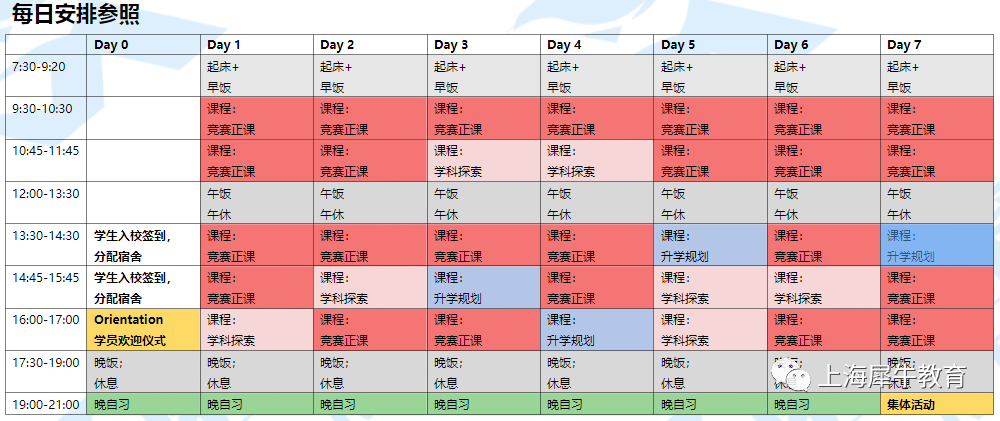Image resolution: width=1000 pixels, height=421 pixels.
Task: Select Day 1's 起床+早饭 cell
Action: pos(257,76)
